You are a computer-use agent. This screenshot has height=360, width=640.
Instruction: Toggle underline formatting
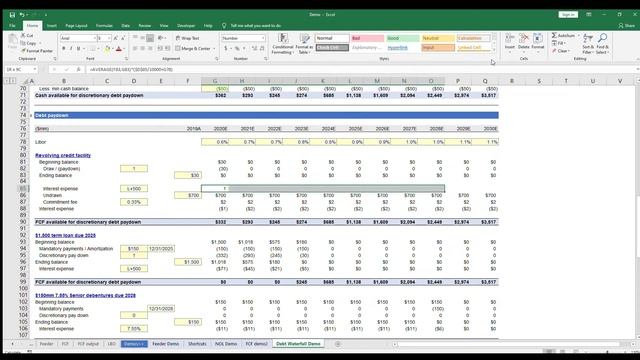78,49
